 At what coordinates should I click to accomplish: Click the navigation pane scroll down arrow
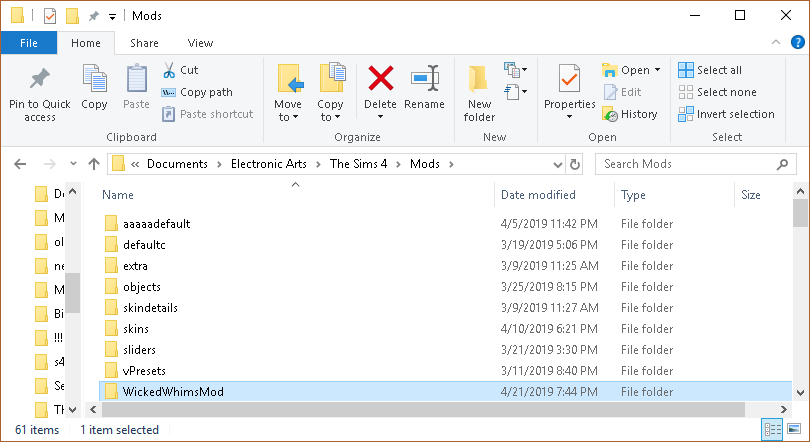coord(73,410)
